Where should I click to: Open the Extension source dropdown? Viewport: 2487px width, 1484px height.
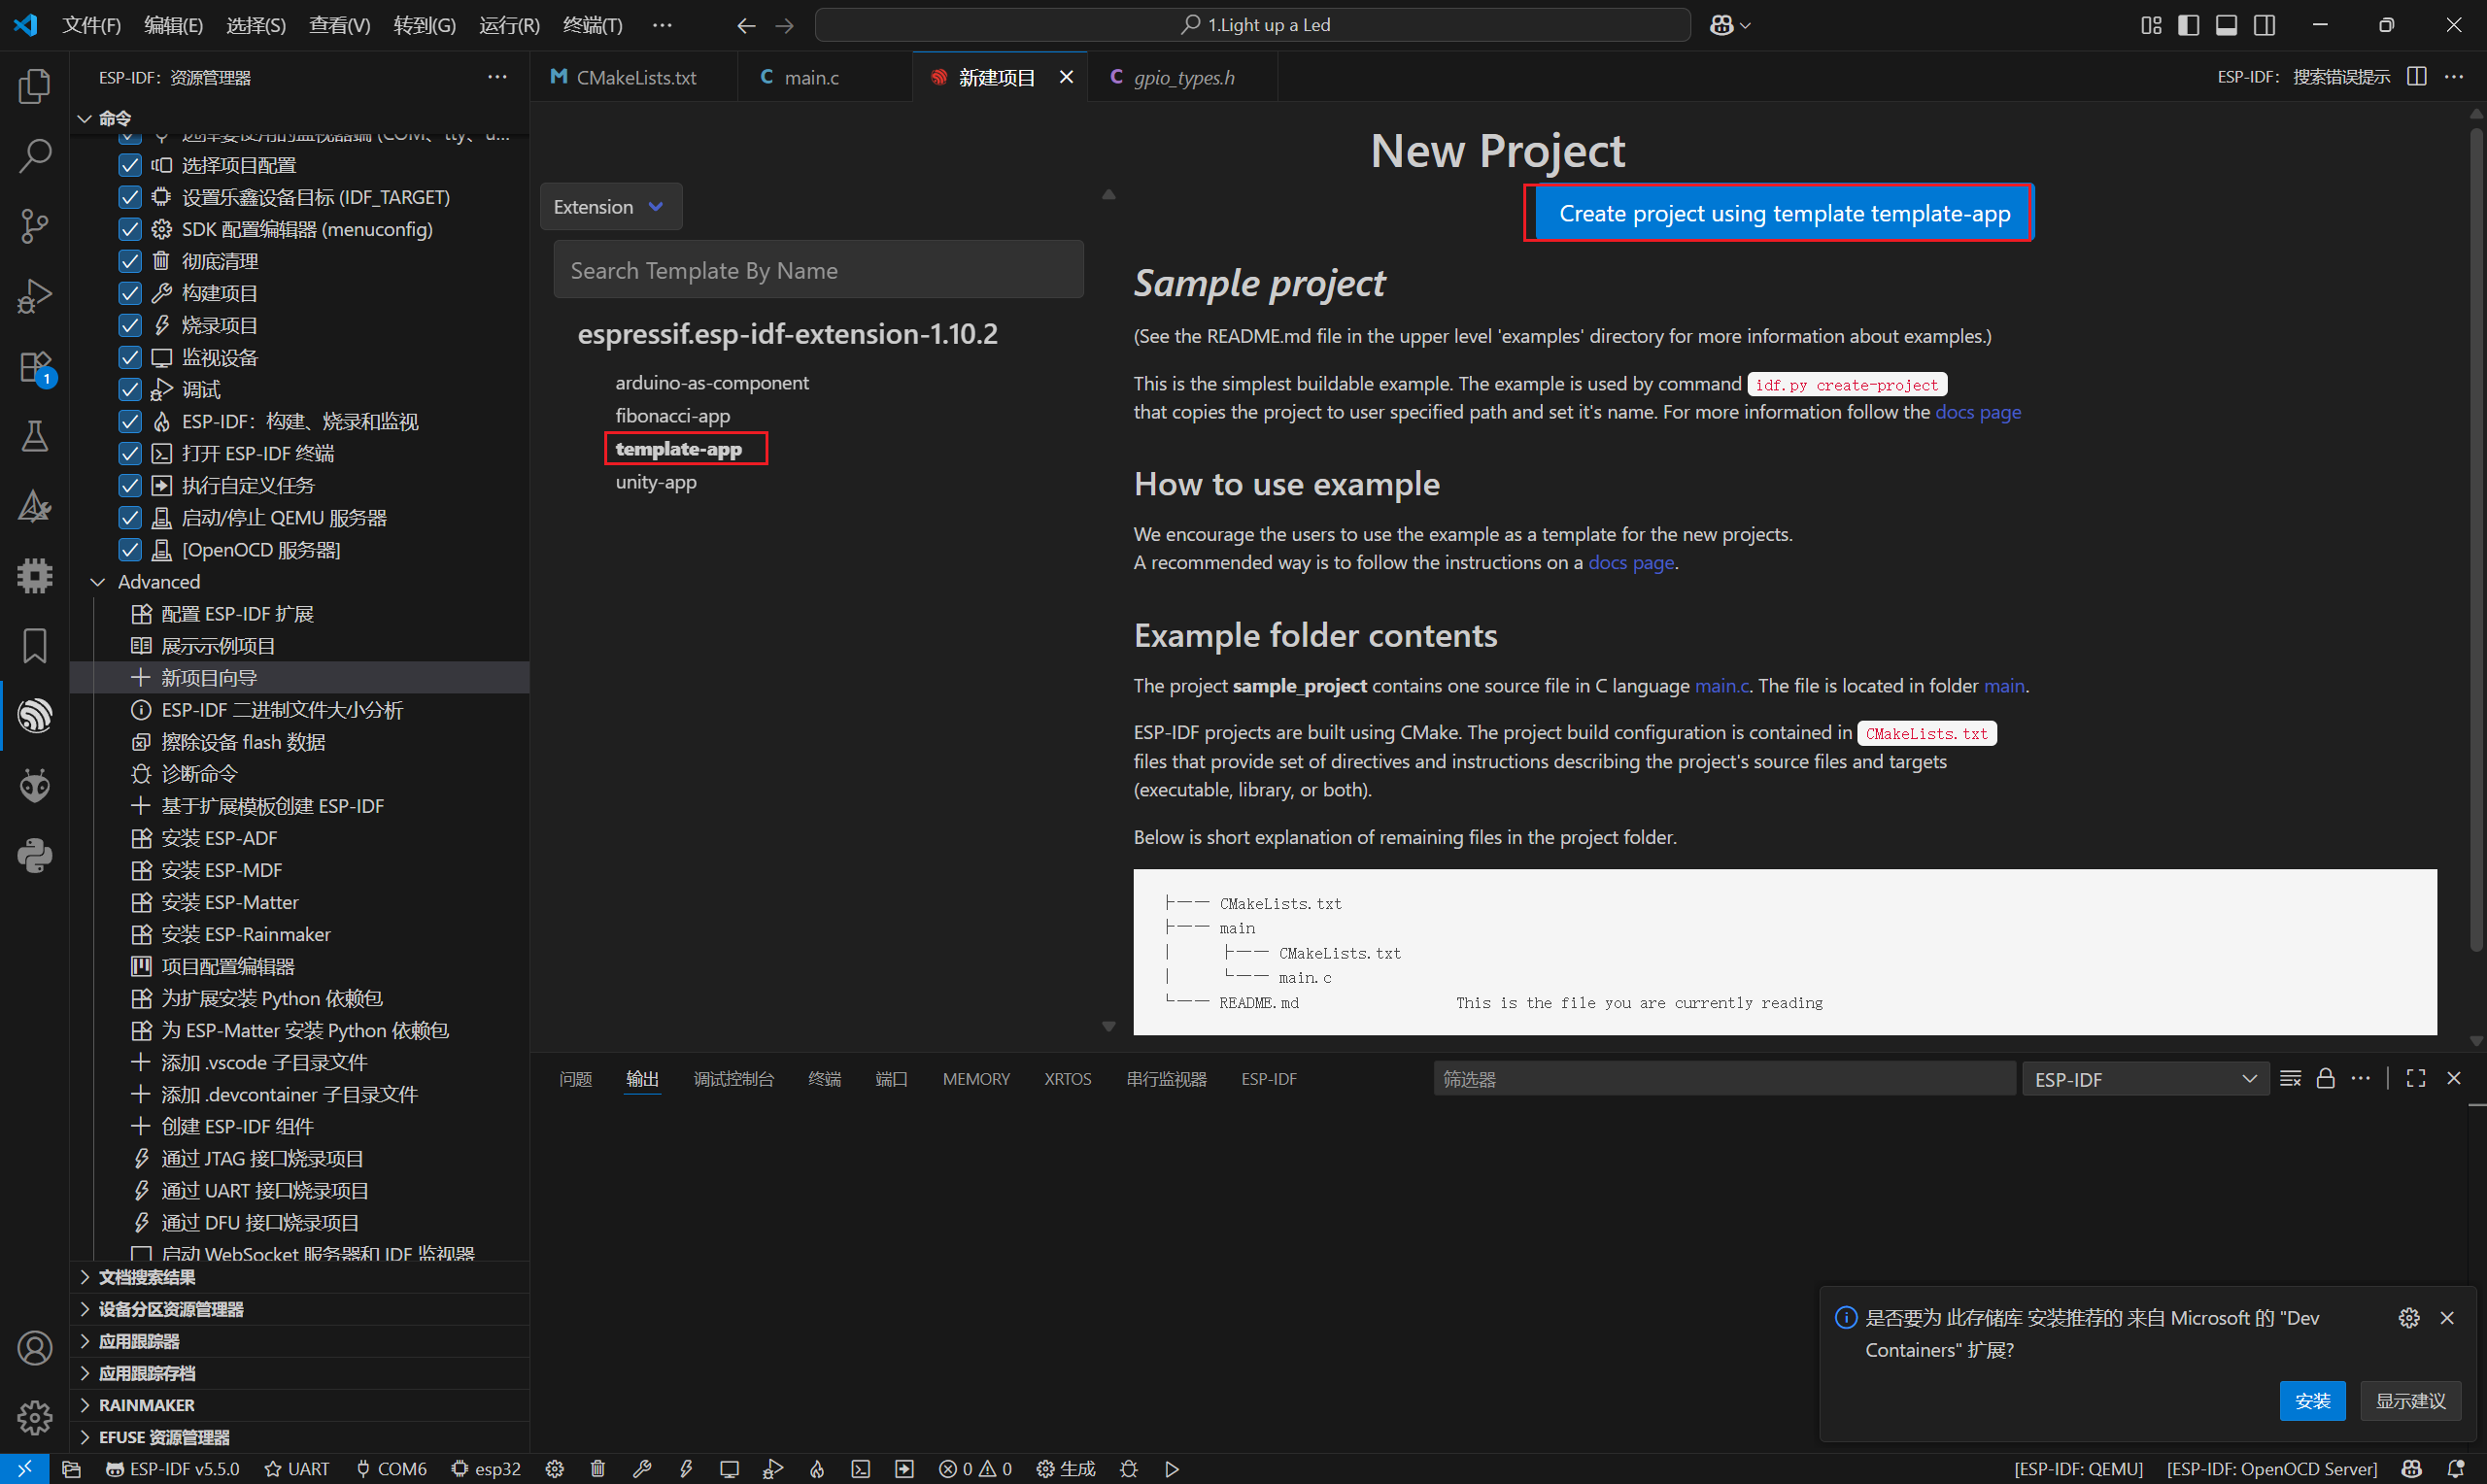[610, 207]
